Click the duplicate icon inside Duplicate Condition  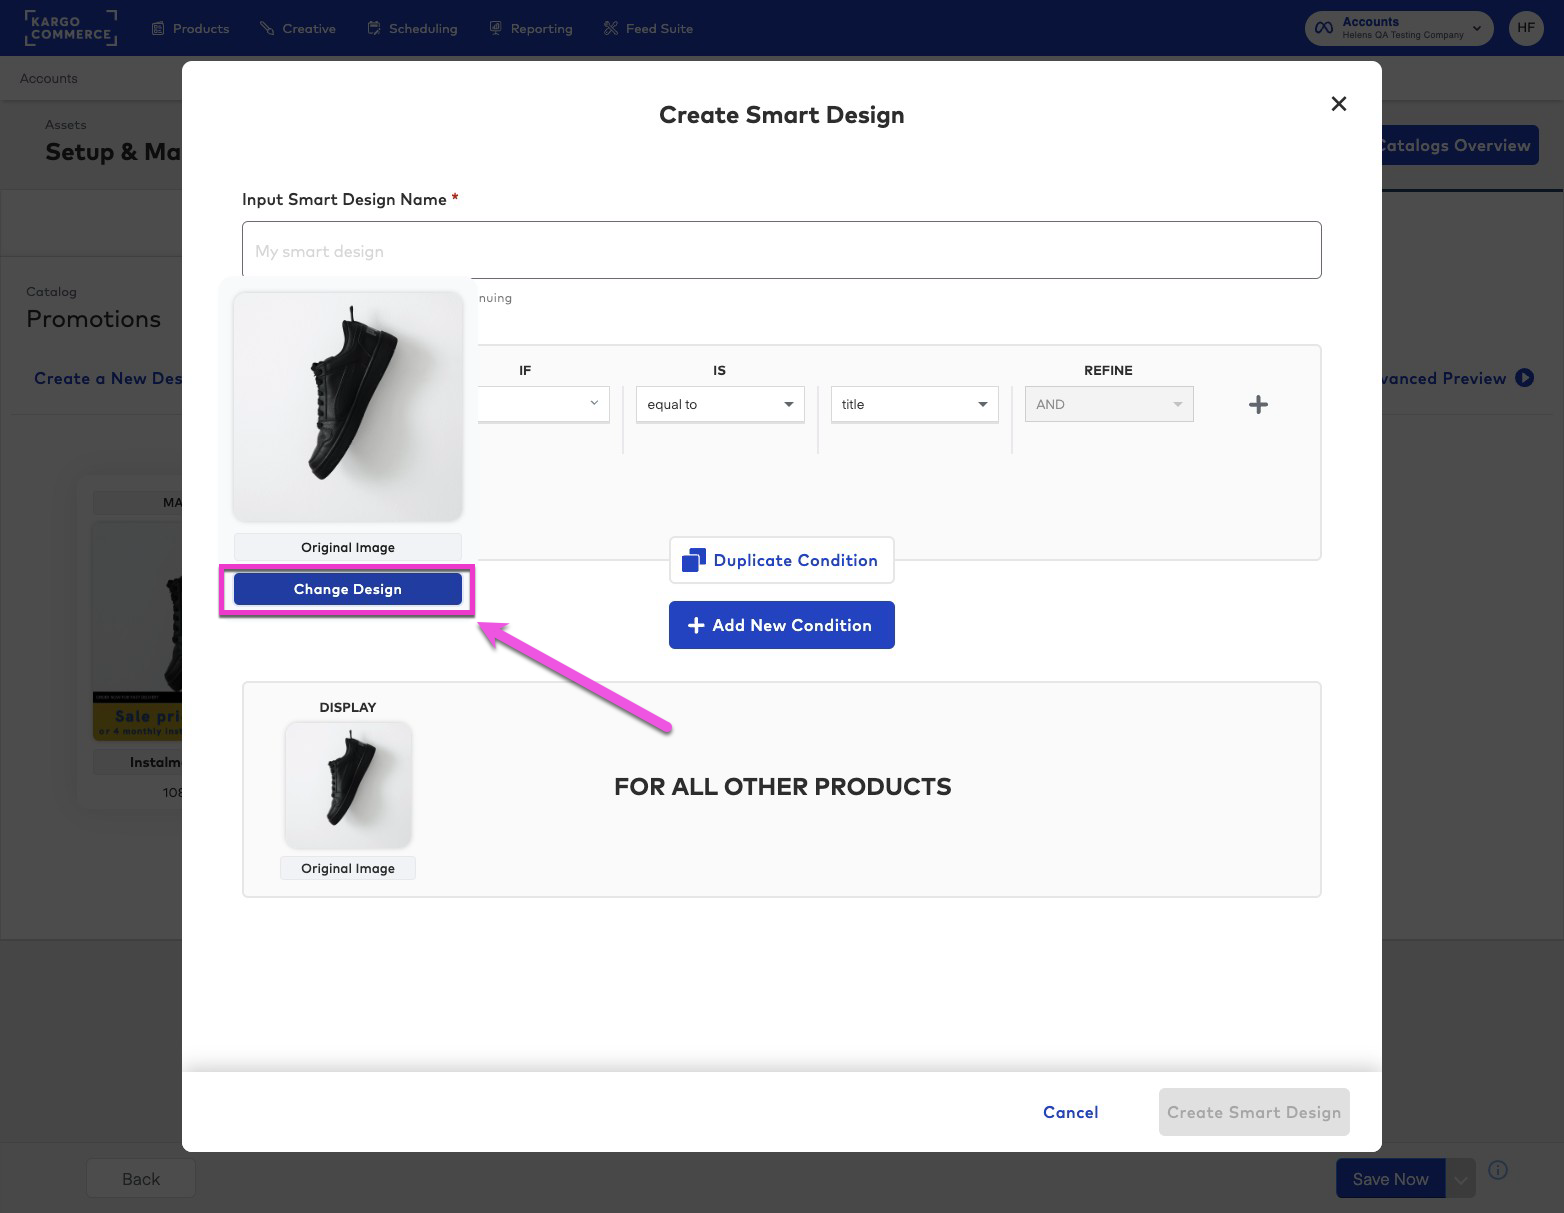pos(692,559)
